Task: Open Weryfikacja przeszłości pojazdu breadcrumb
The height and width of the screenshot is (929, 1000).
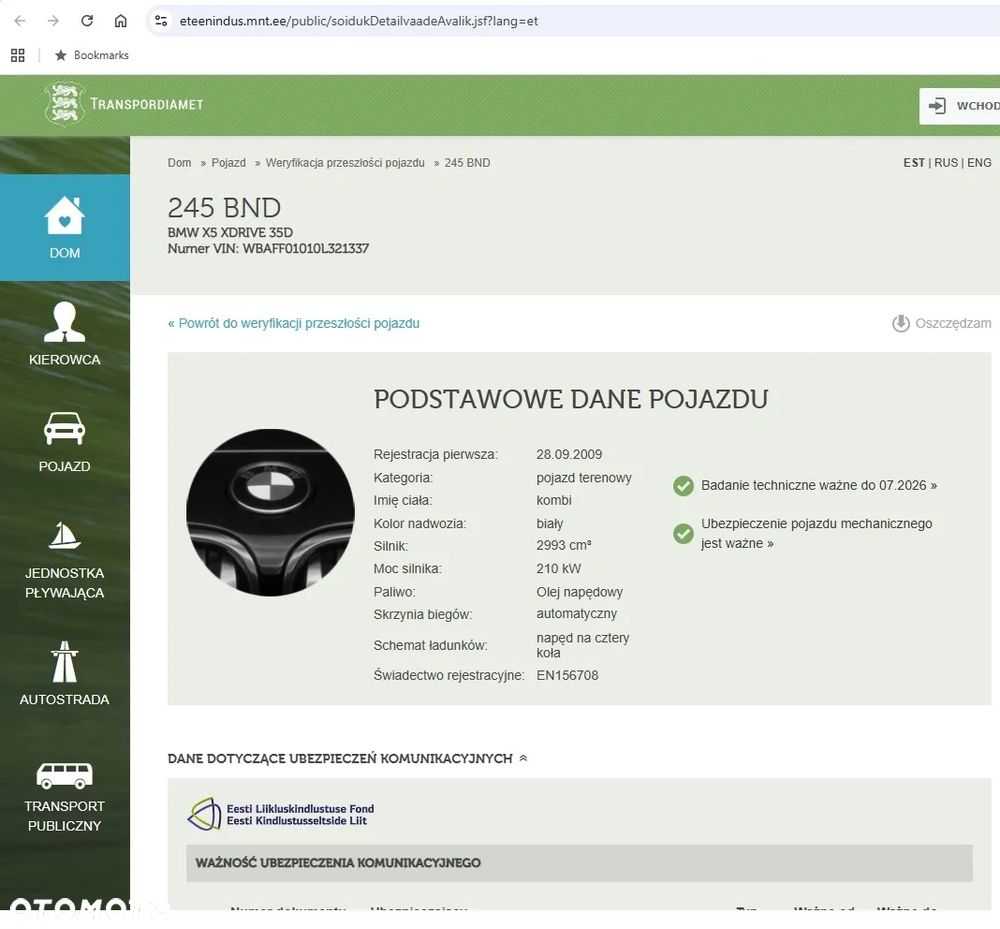Action: click(x=345, y=163)
